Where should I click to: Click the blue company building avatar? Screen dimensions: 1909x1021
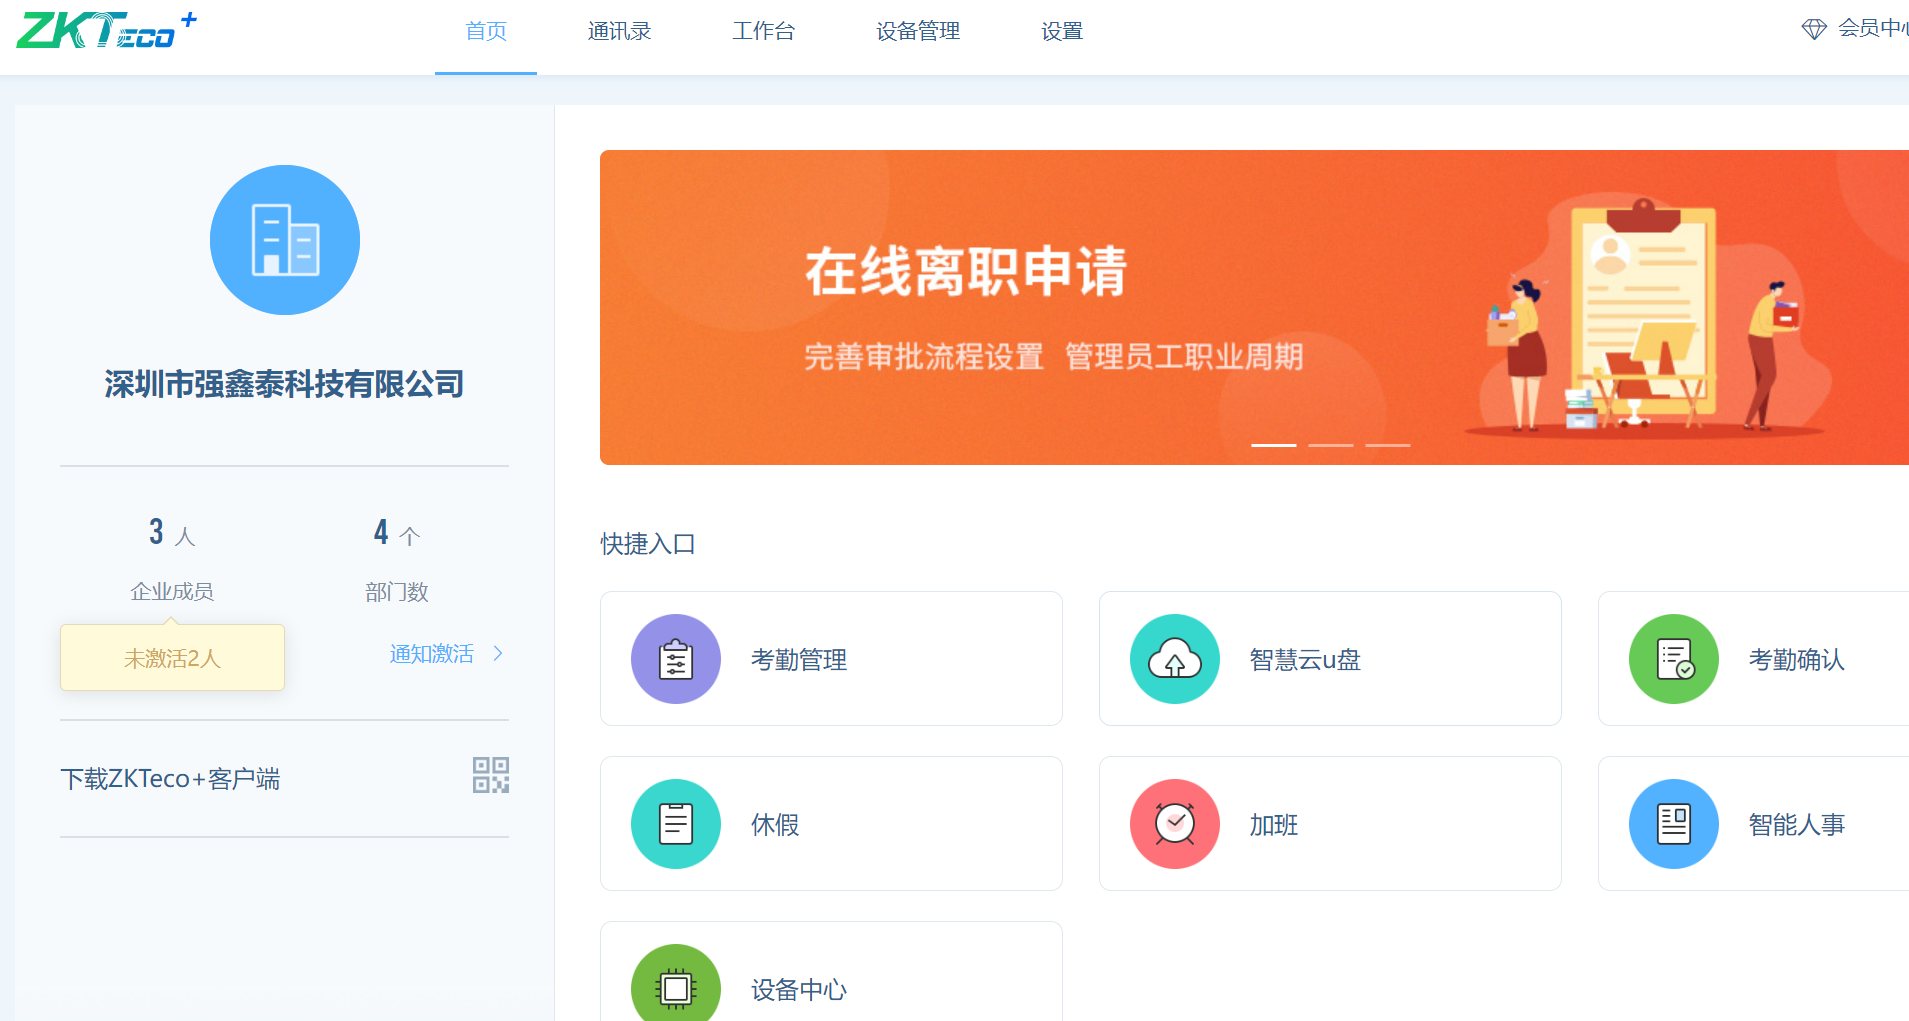pyautogui.click(x=285, y=240)
